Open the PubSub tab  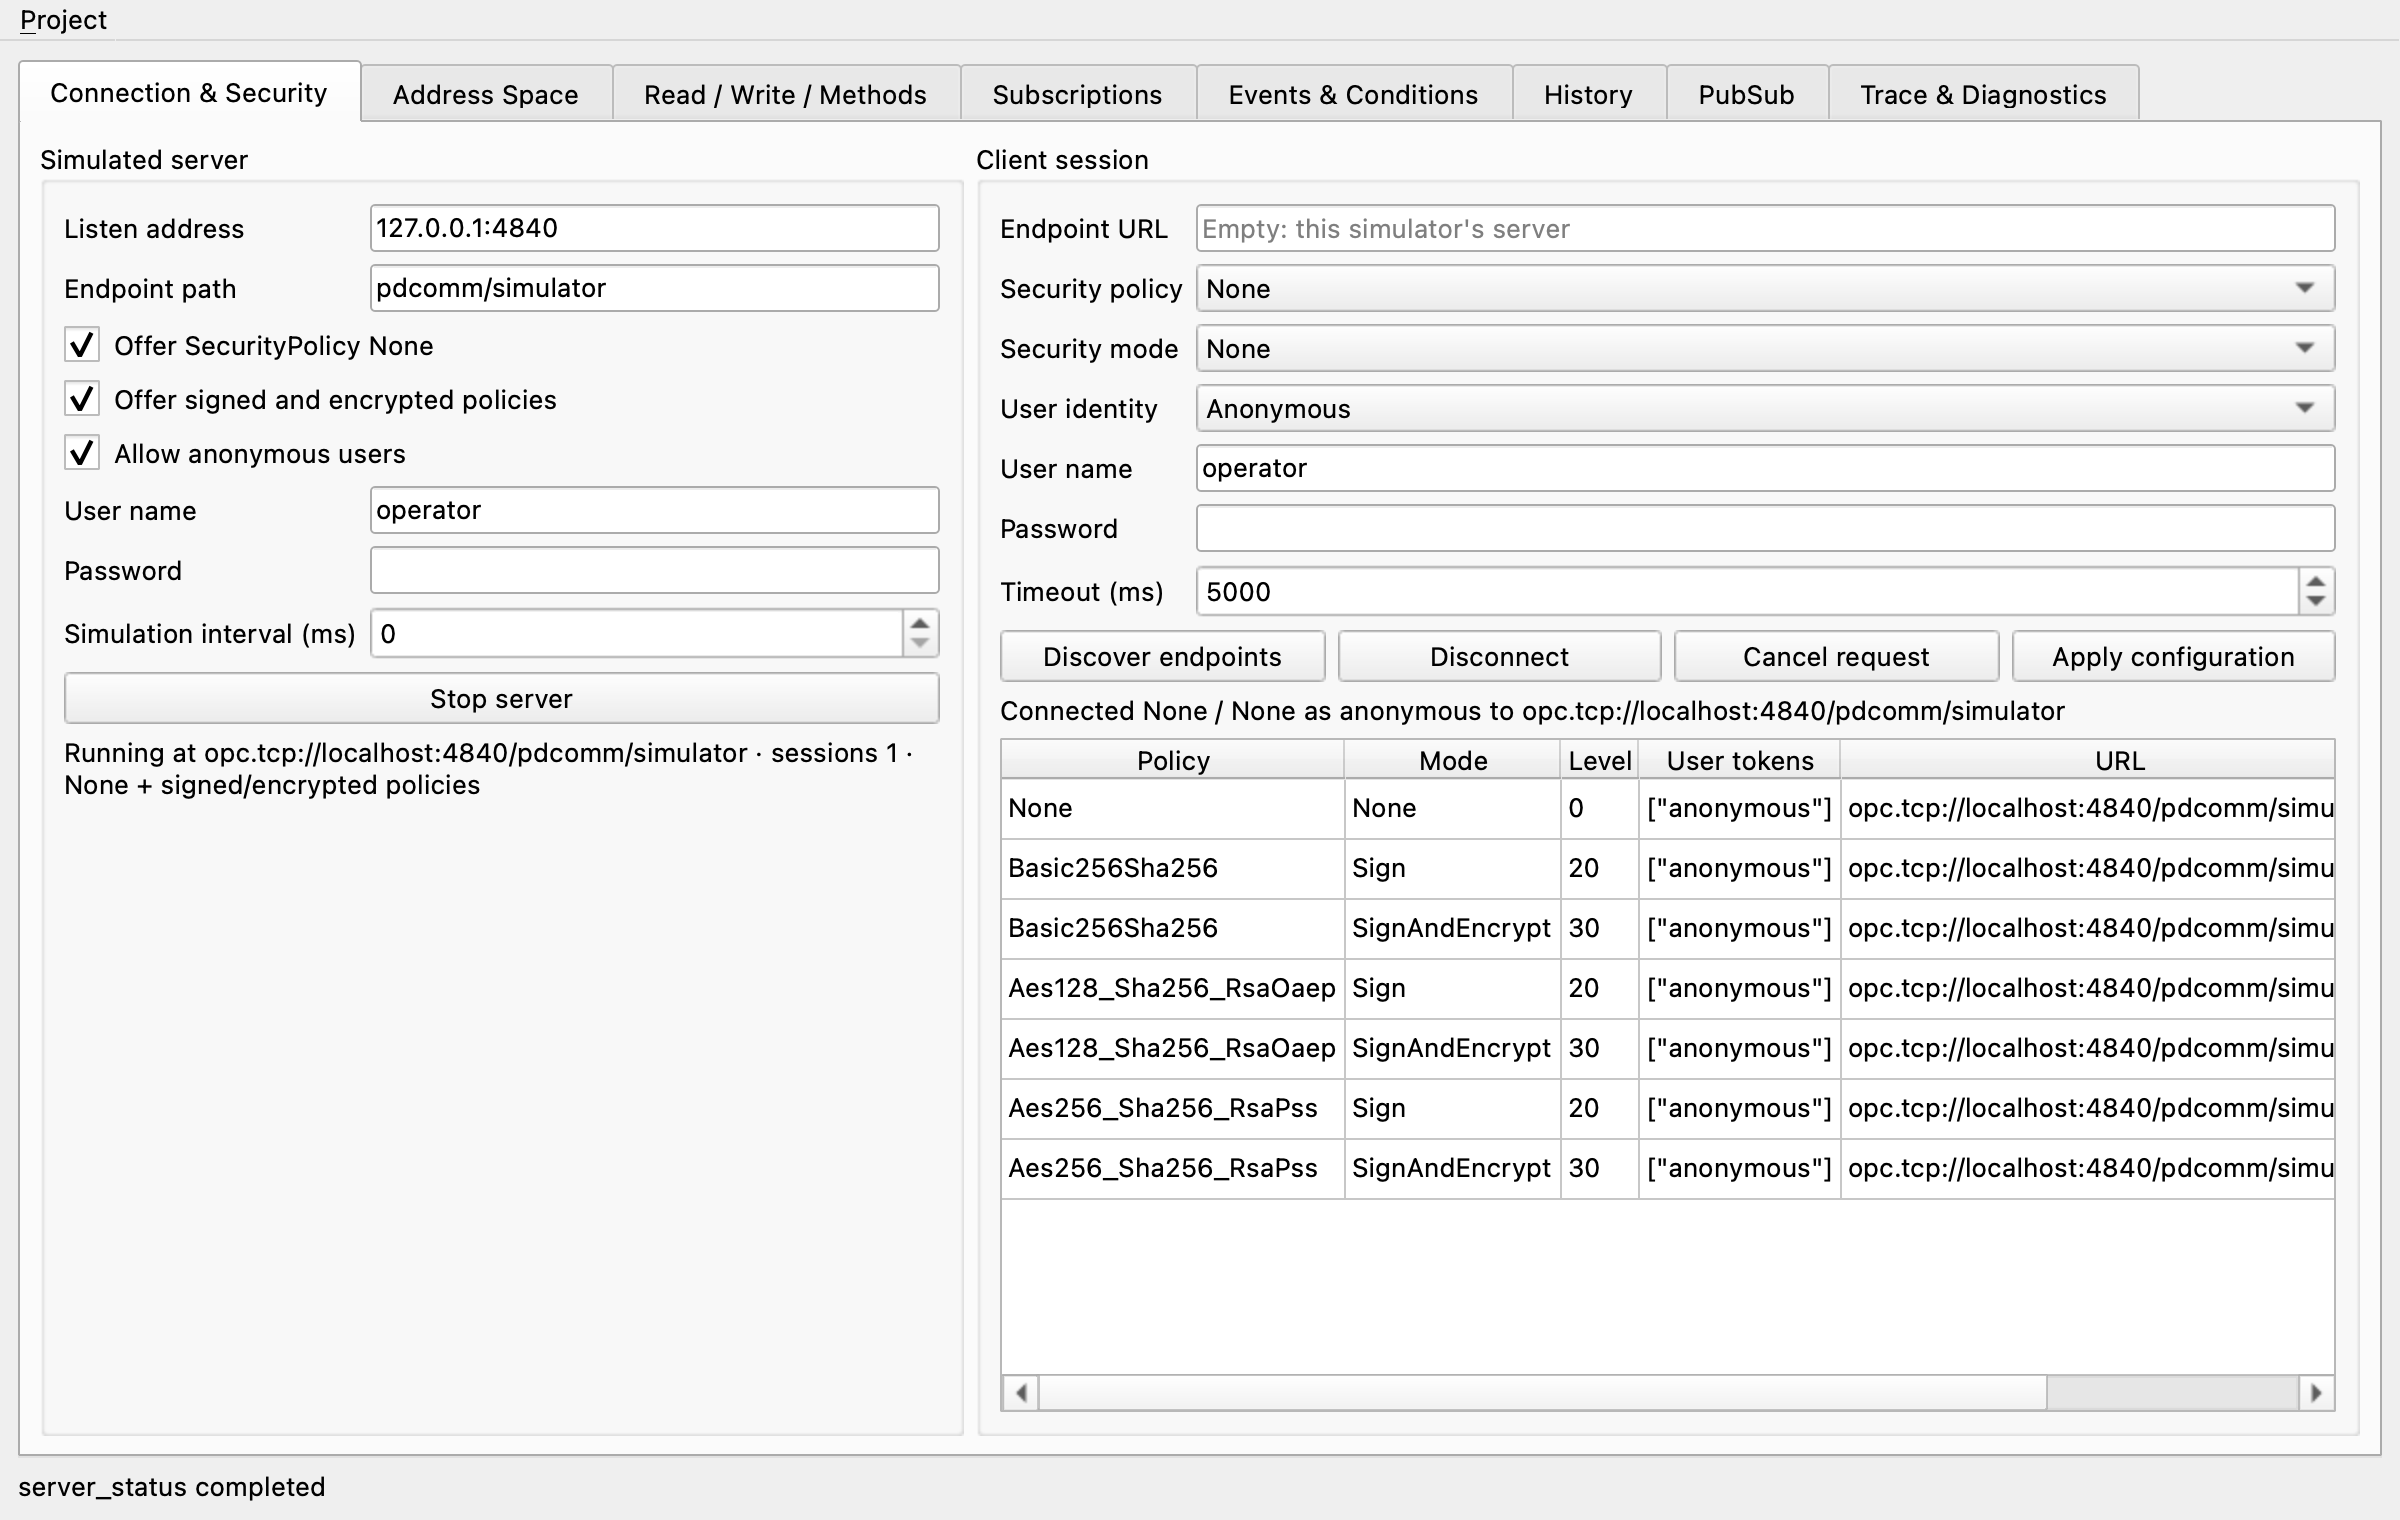pyautogui.click(x=1746, y=95)
